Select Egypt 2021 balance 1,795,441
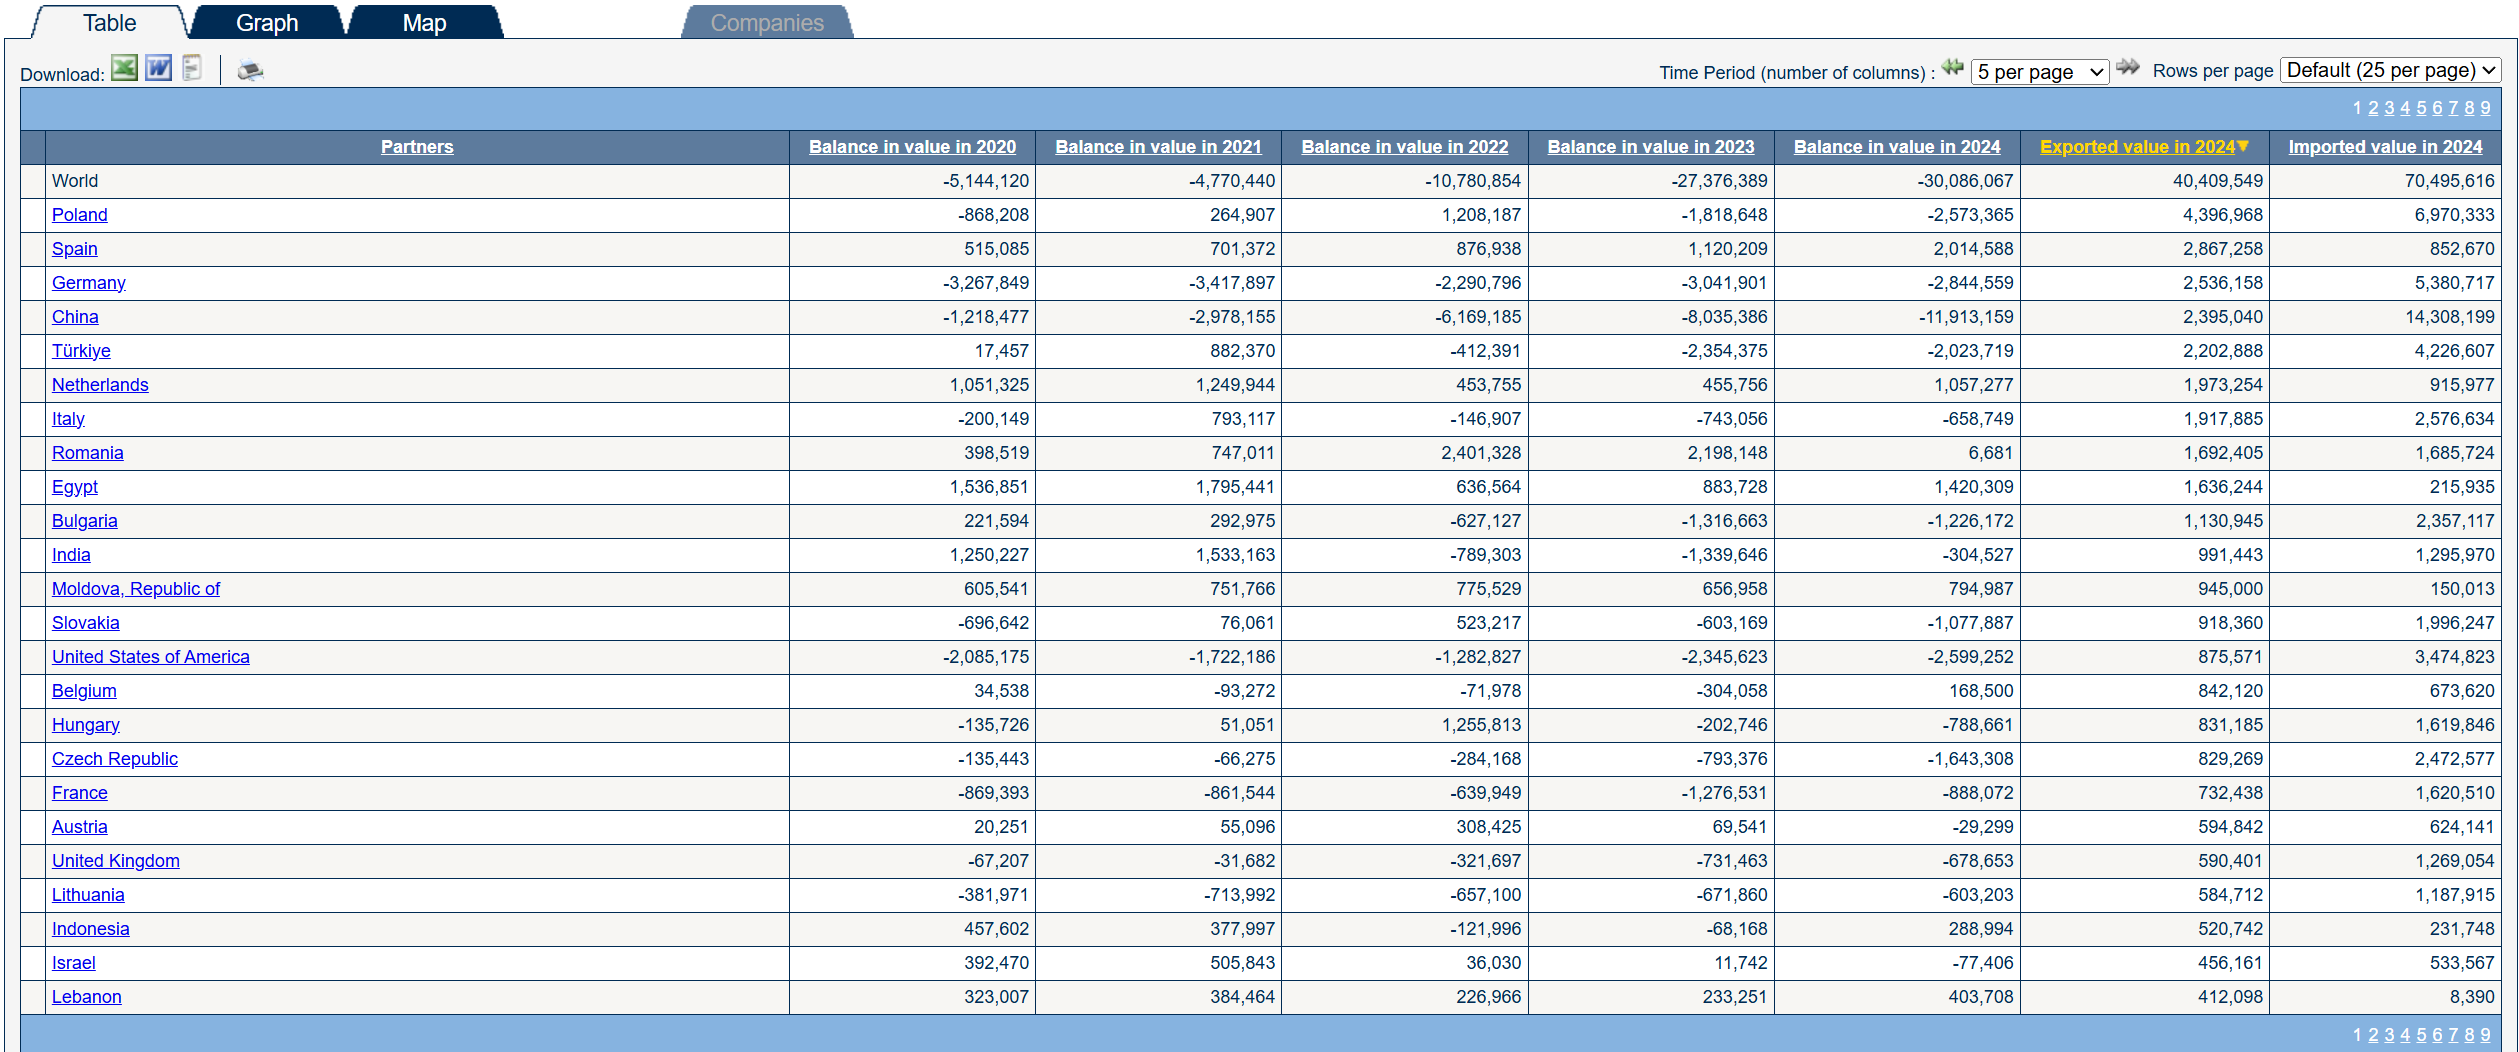The image size is (2519, 1052). click(1236, 487)
